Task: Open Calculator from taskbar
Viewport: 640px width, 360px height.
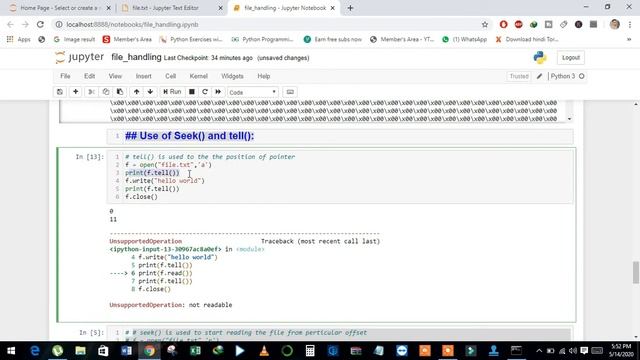Action: click(310, 351)
